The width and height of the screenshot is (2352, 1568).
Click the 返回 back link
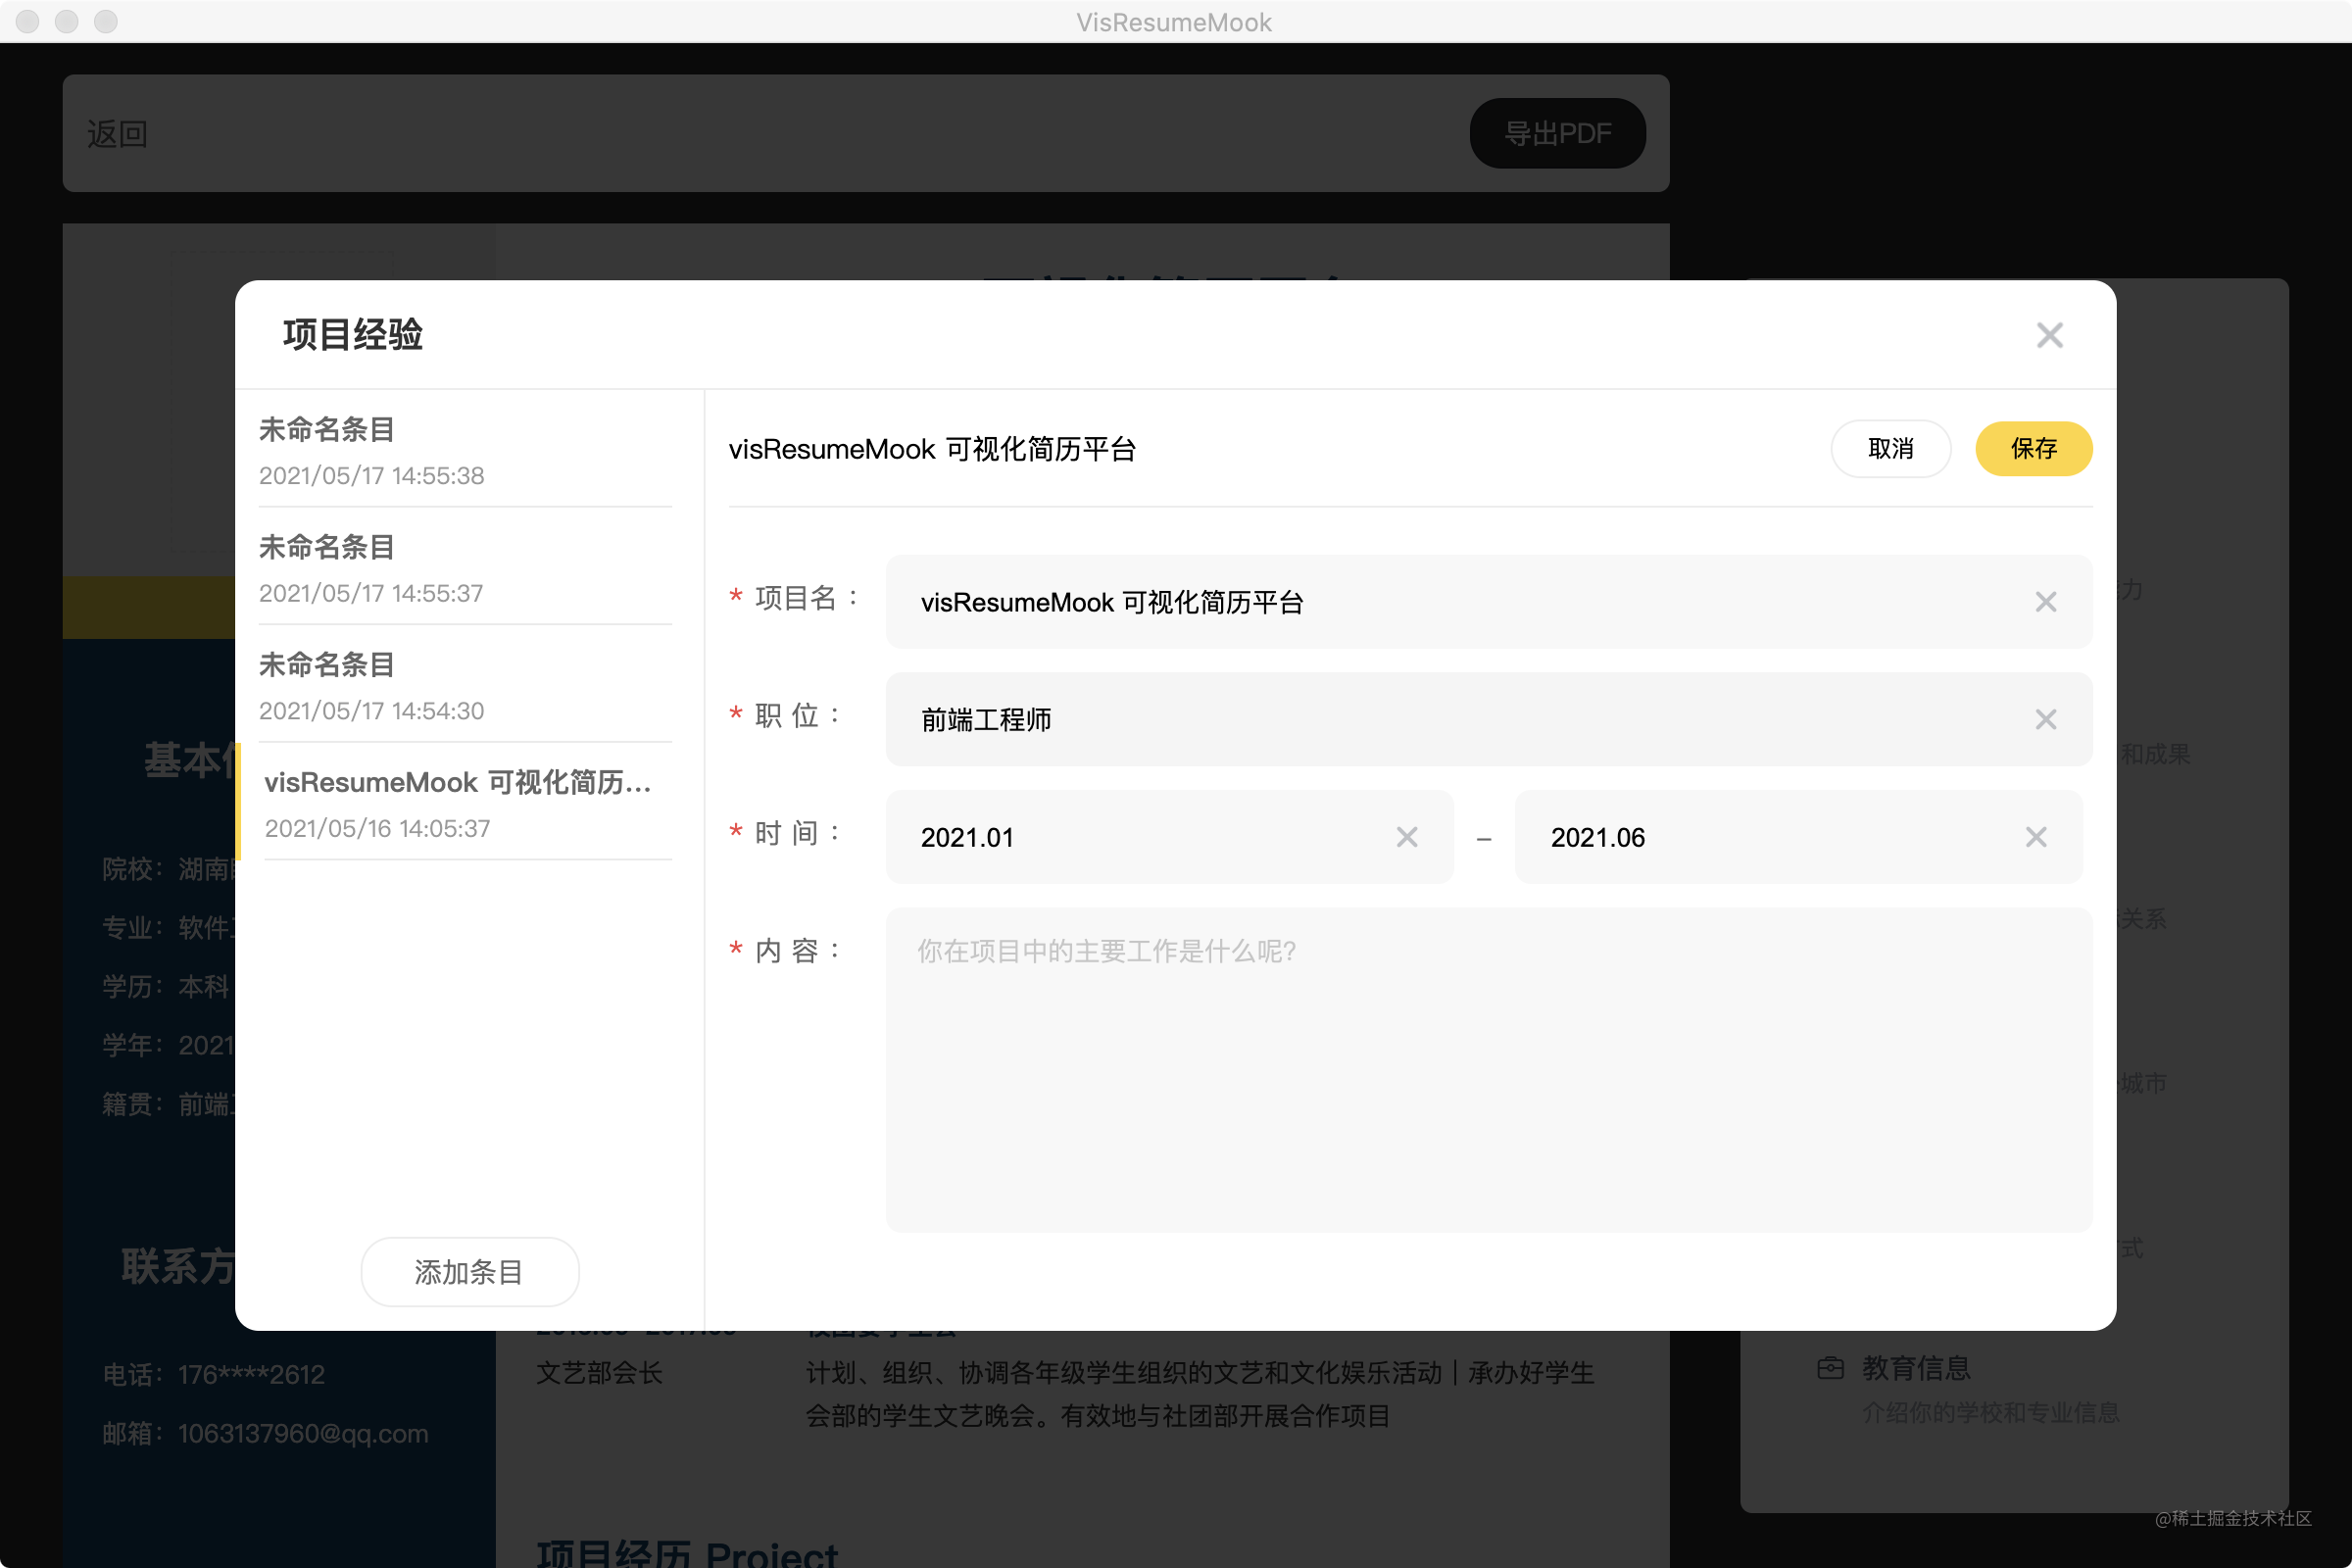click(117, 133)
